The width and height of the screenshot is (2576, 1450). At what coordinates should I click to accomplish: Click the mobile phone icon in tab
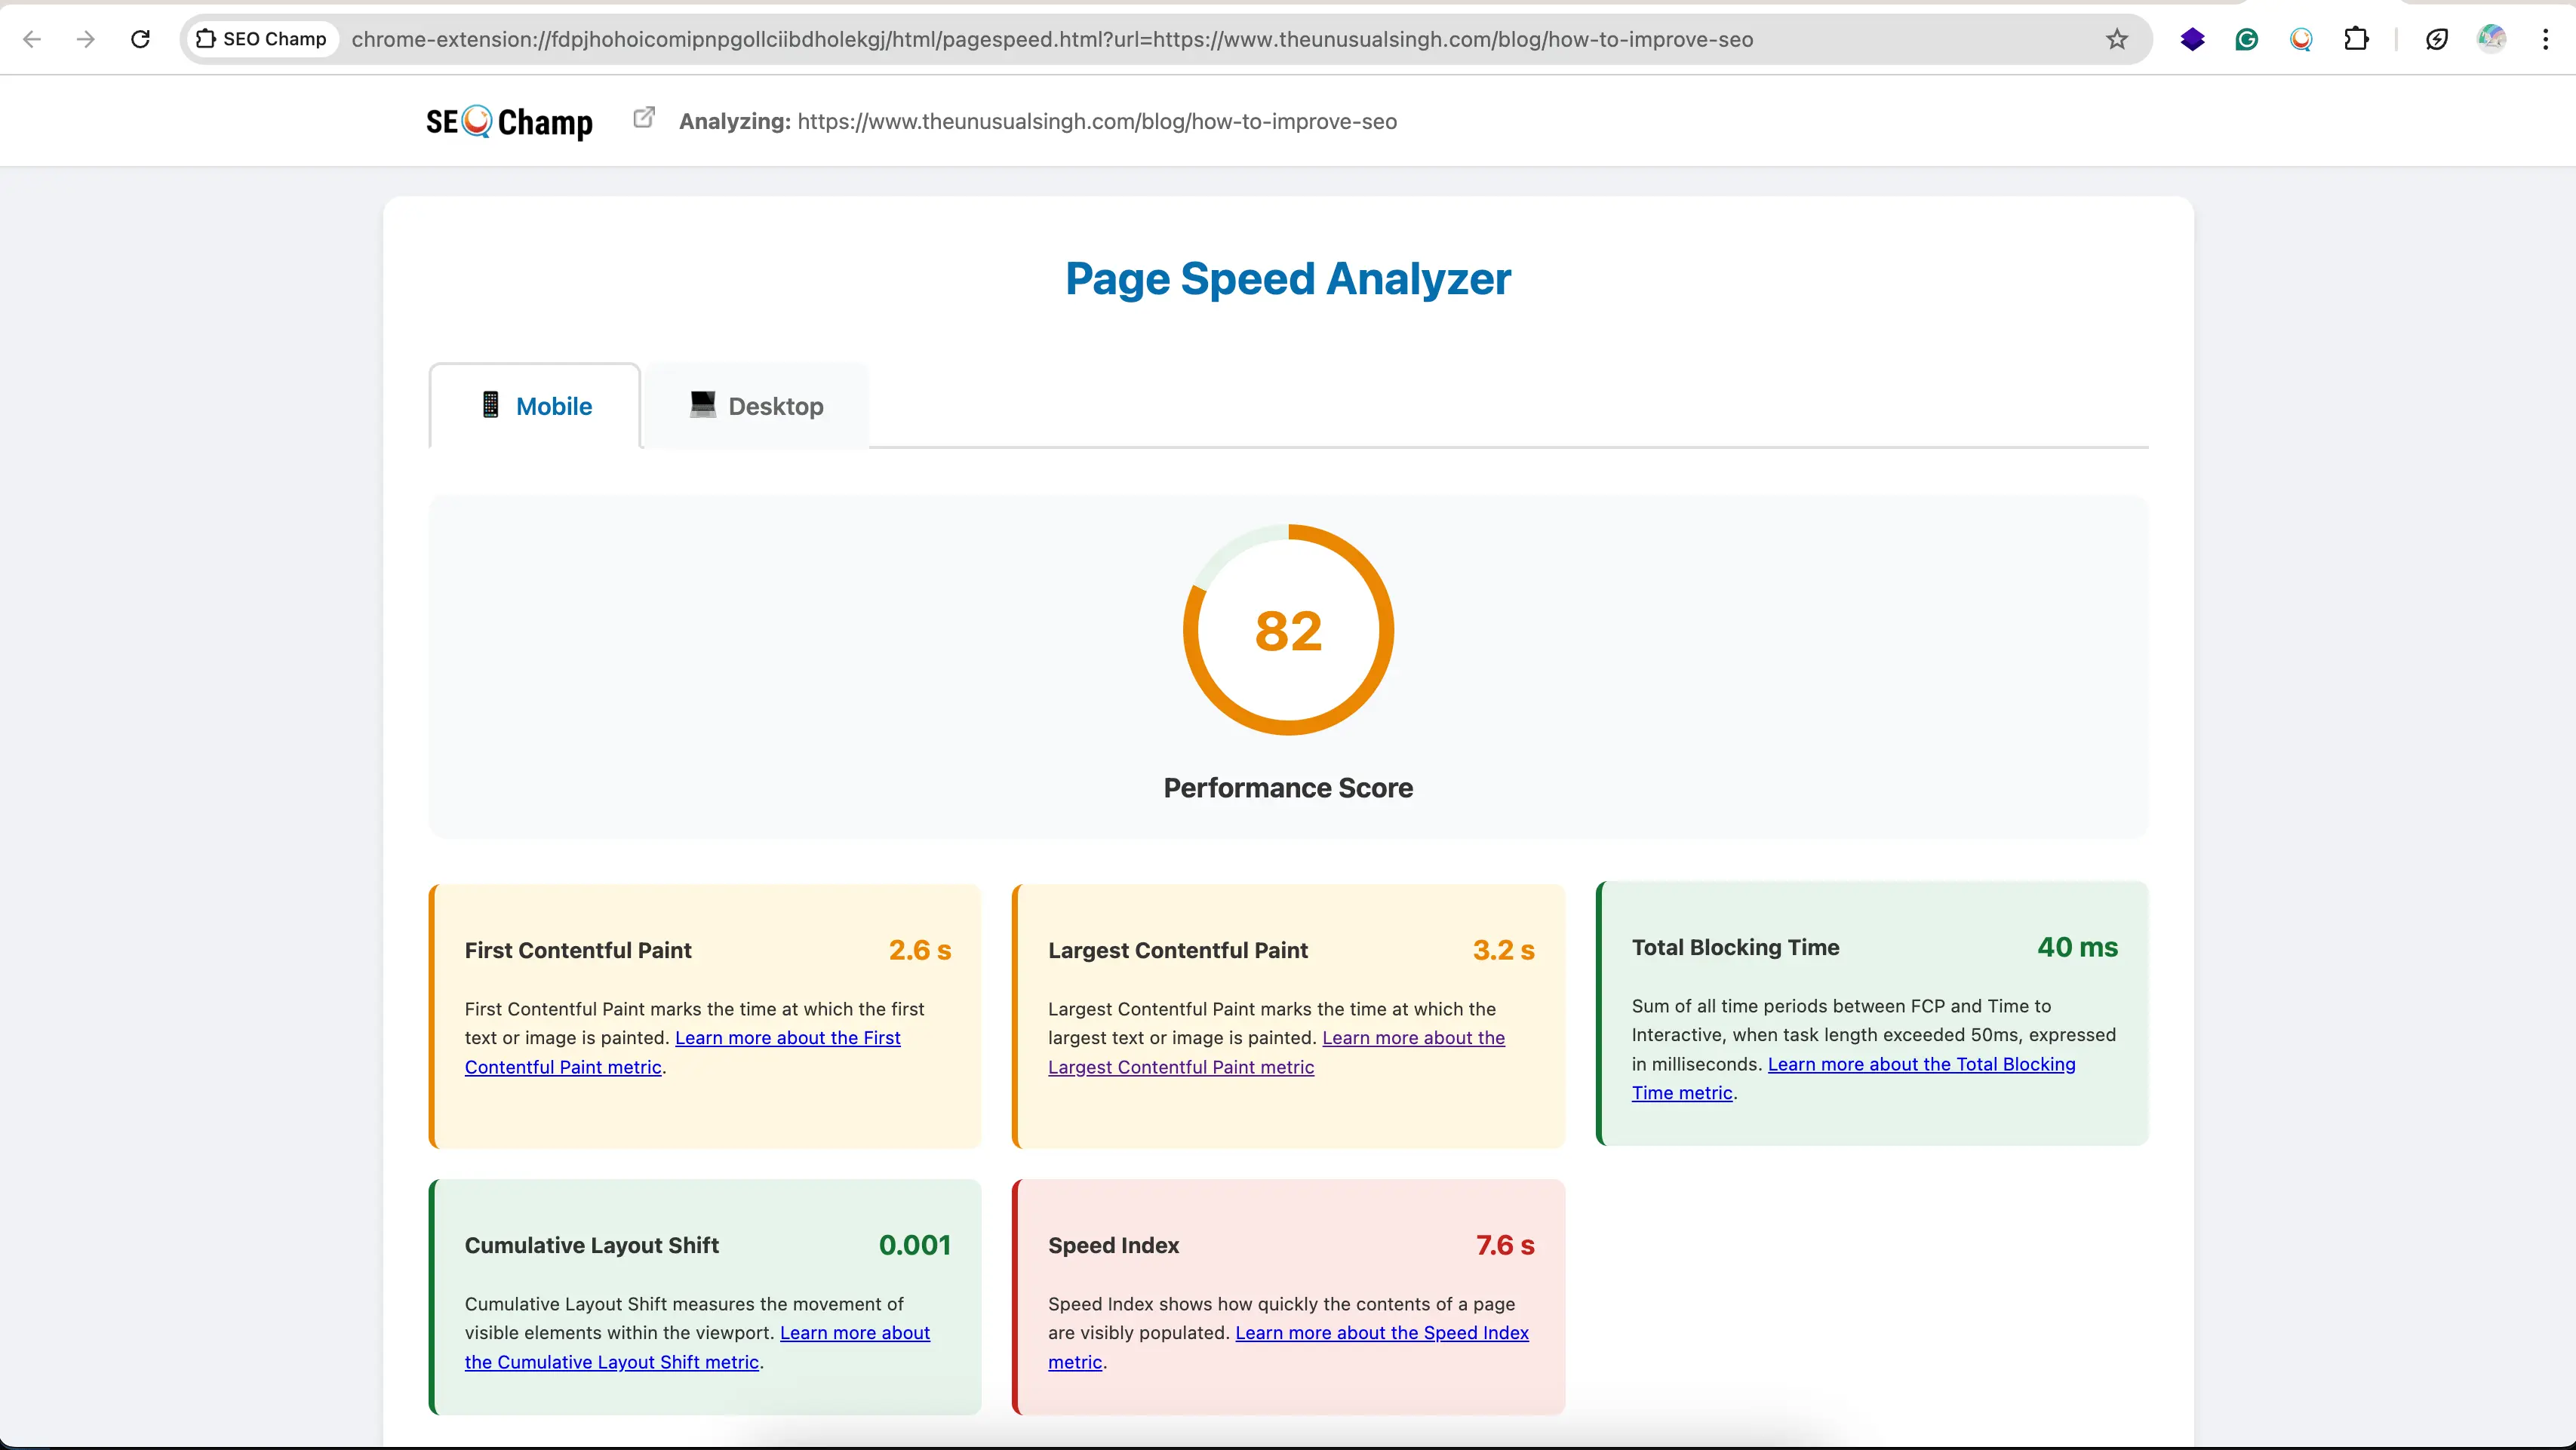[490, 405]
